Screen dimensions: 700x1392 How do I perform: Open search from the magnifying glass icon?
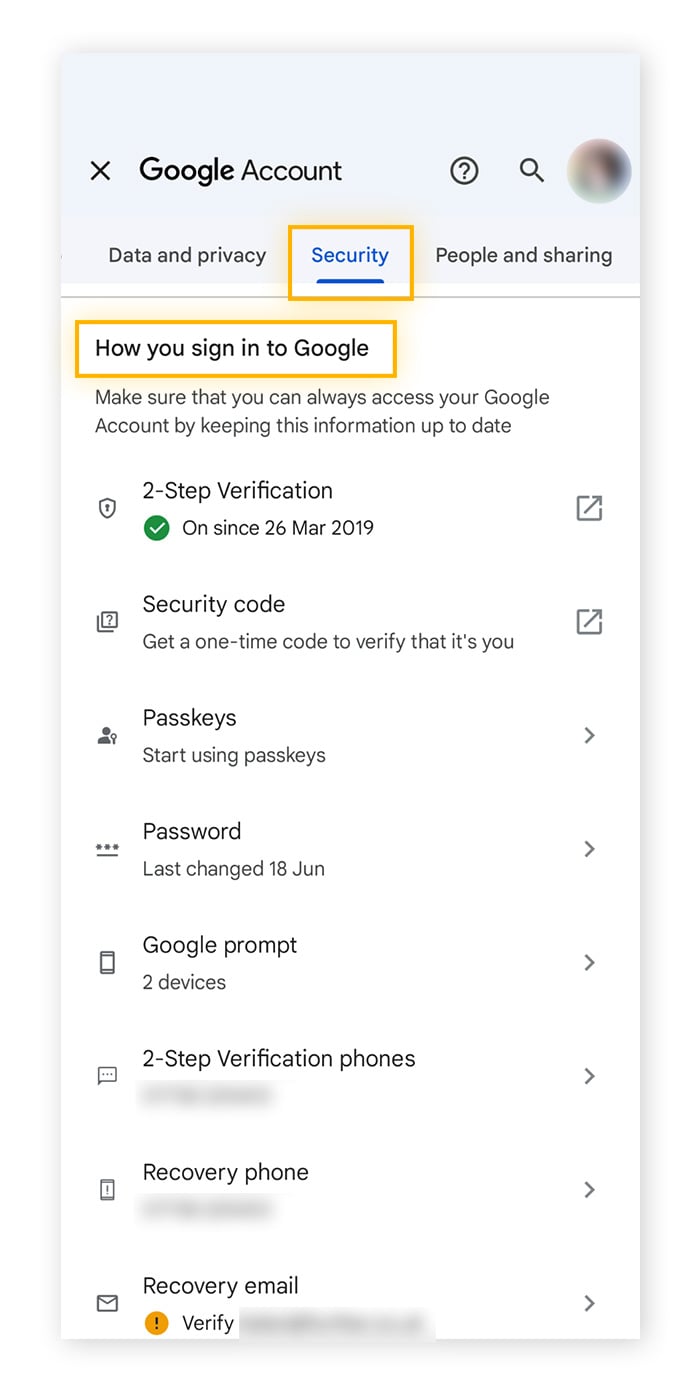(x=532, y=171)
